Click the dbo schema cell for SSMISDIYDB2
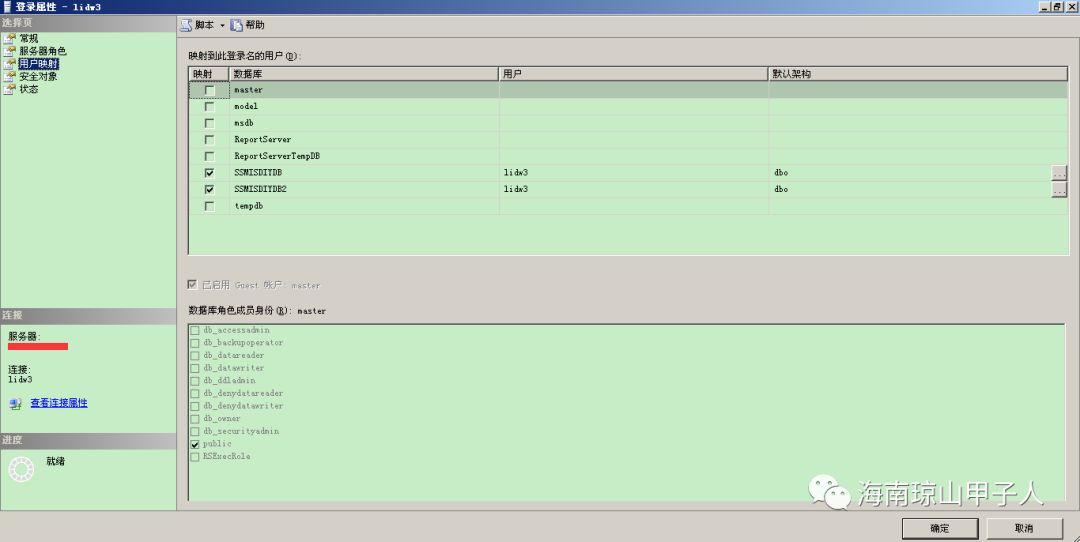The height and width of the screenshot is (542, 1080). [x=910, y=189]
